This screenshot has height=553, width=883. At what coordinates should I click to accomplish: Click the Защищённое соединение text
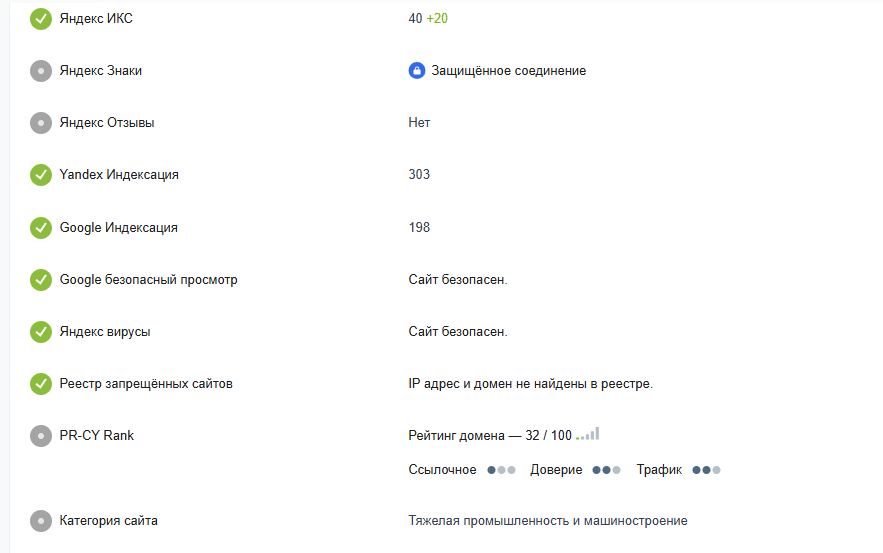508,71
